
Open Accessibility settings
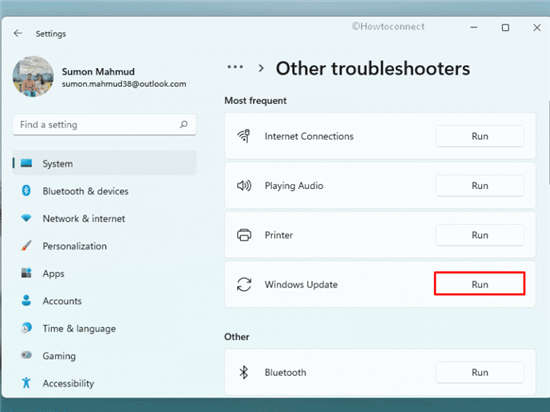click(x=104, y=383)
